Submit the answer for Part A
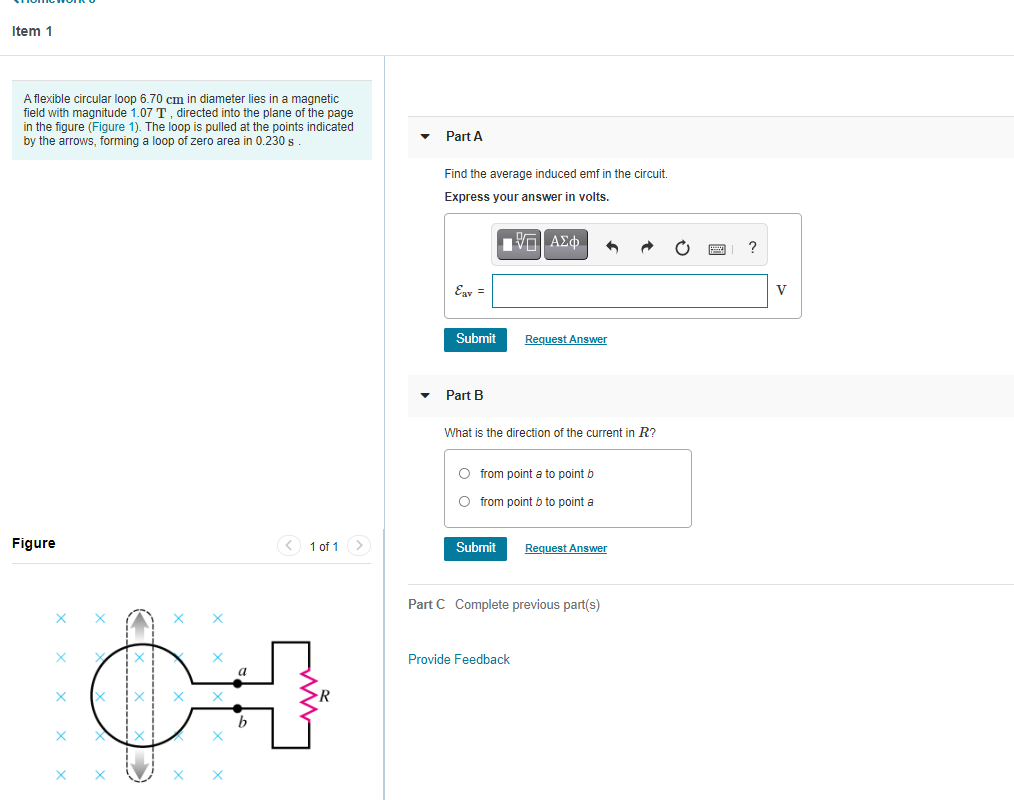 tap(475, 339)
